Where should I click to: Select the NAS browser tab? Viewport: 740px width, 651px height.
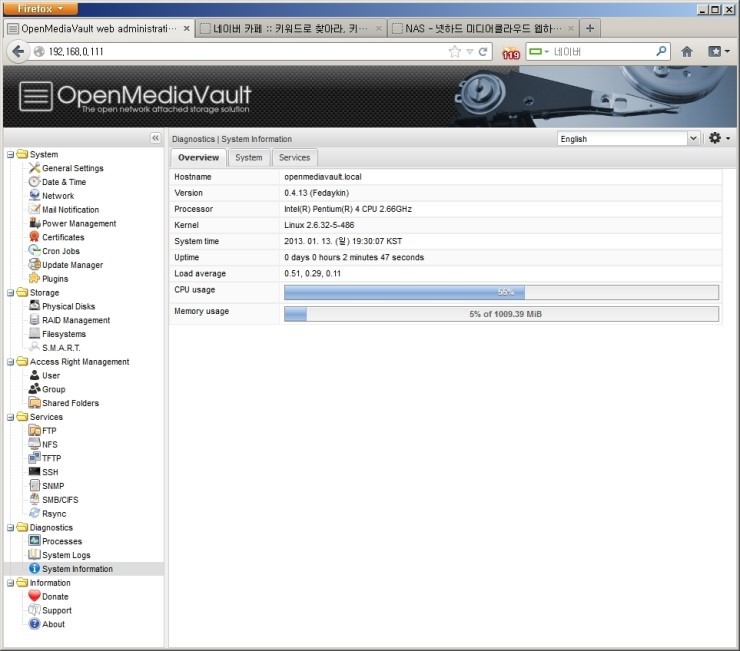coord(483,29)
